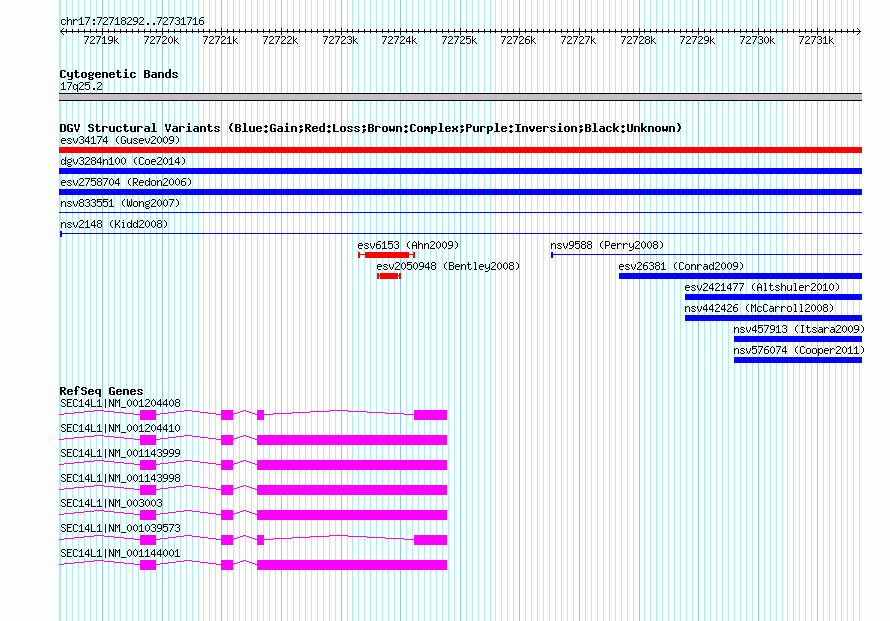The height and width of the screenshot is (621, 890).
Task: Click last exon of SEC14L1 NM_001039573
Action: point(430,540)
